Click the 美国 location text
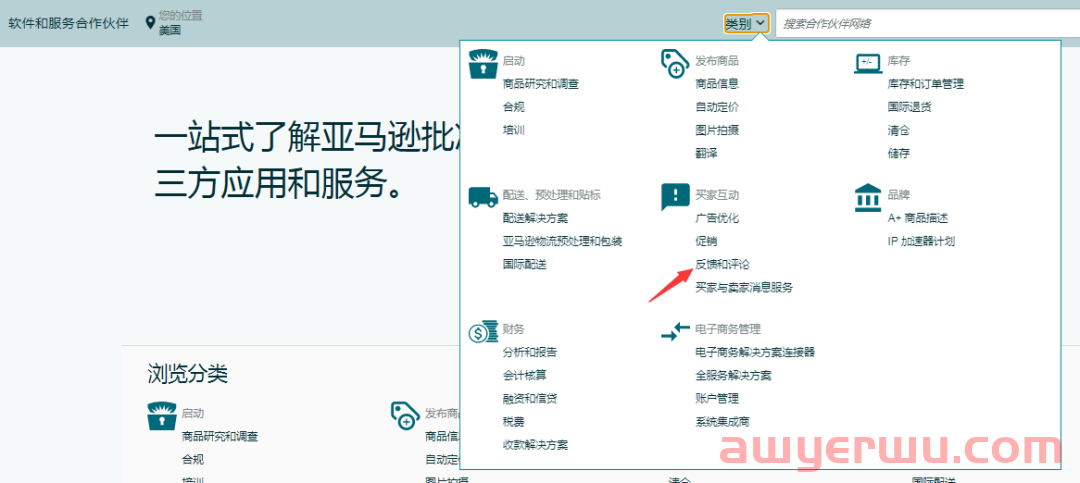Screen dimensions: 1080x483 coord(169,30)
